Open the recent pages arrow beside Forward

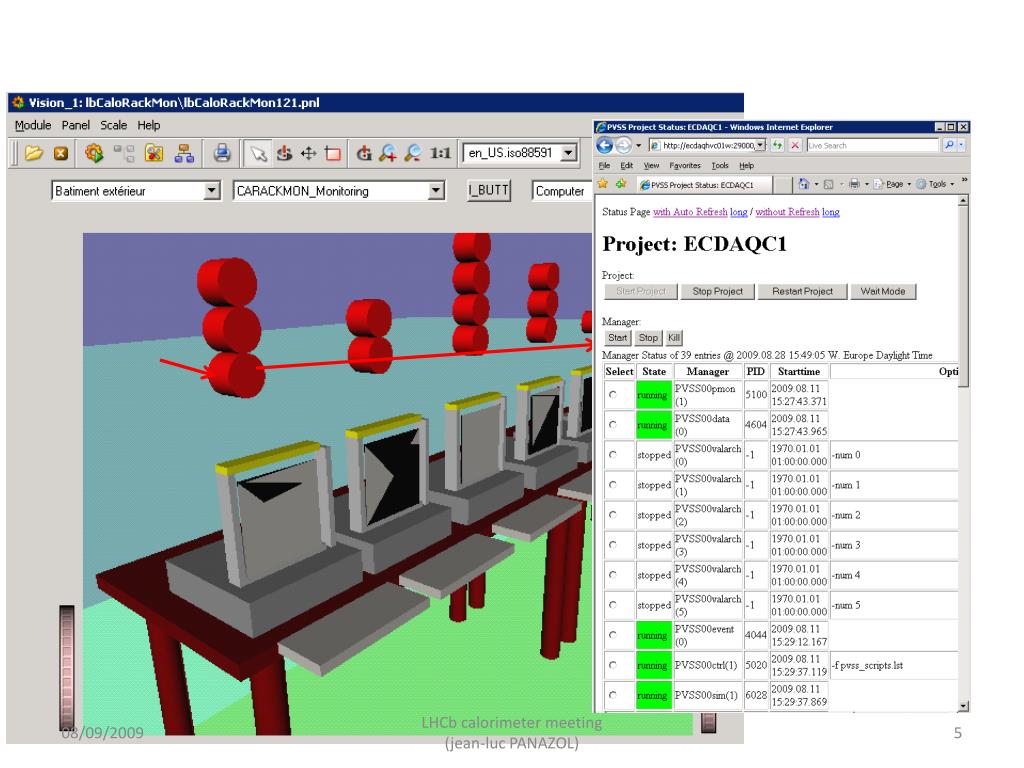click(639, 146)
